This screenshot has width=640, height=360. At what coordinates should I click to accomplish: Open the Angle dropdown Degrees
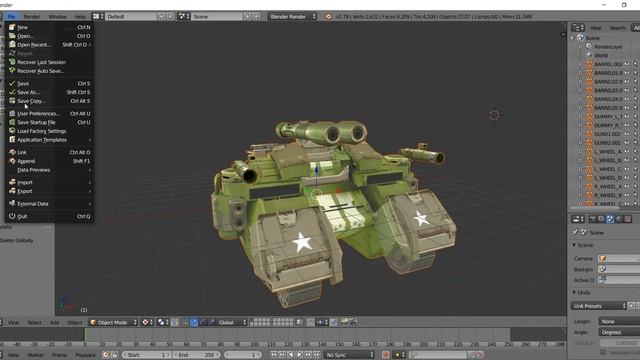click(619, 332)
